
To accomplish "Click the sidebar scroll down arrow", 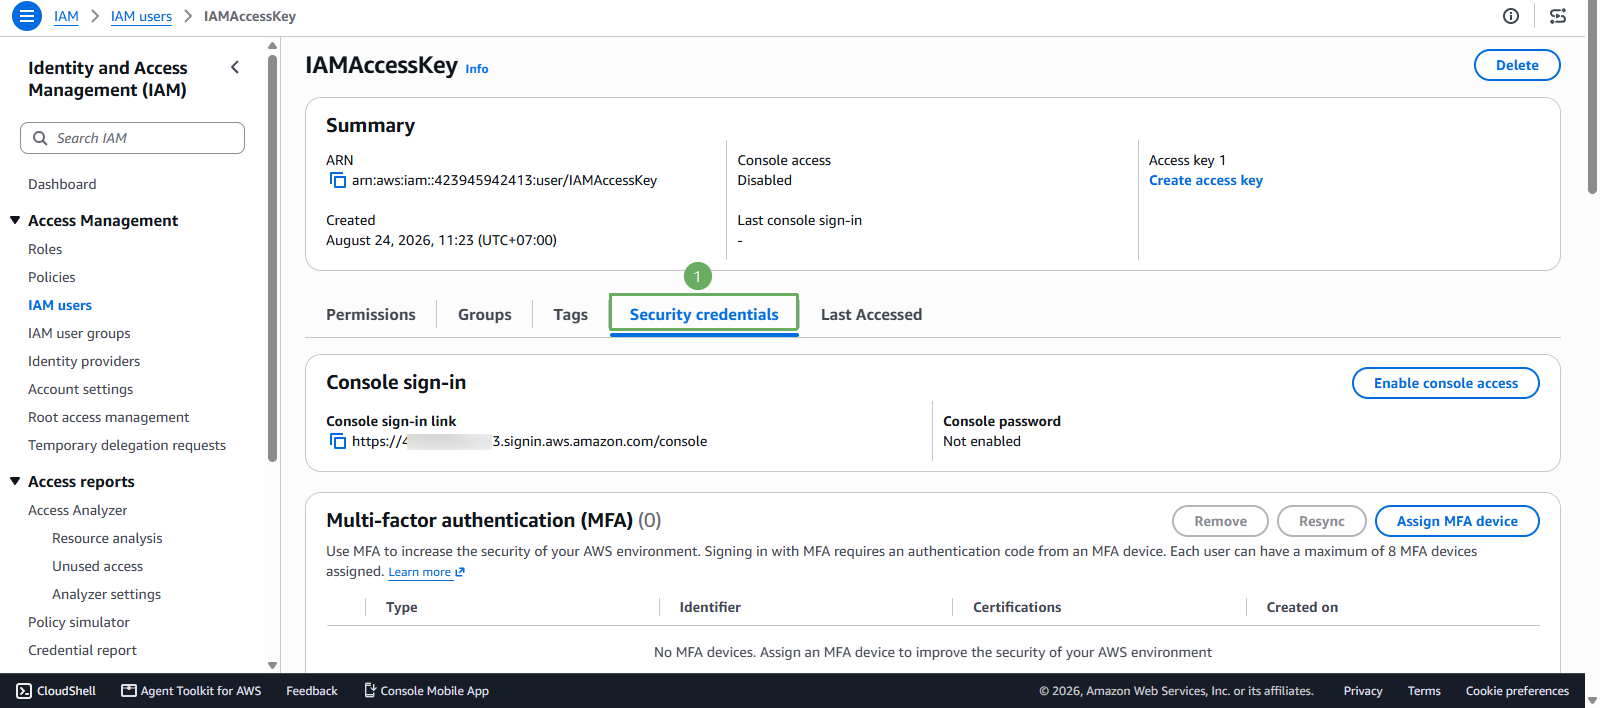I will coord(272,665).
